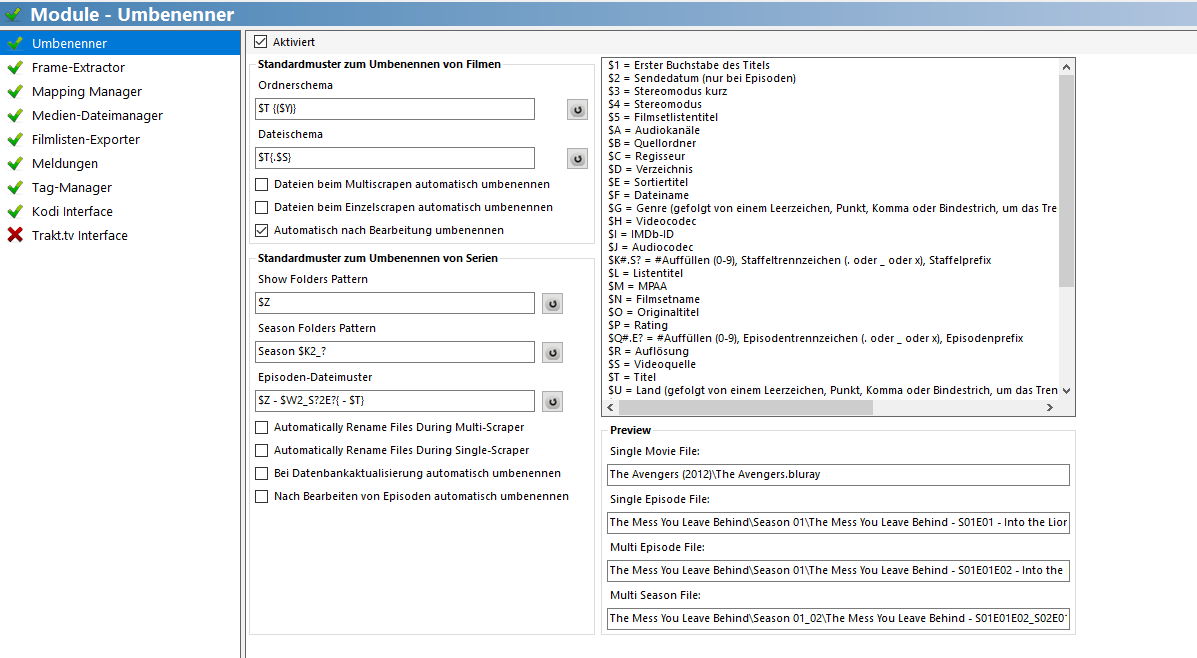Screen dimensions: 1197x658
Task: Toggle the Aktiviert checkbox
Action: (x=261, y=42)
